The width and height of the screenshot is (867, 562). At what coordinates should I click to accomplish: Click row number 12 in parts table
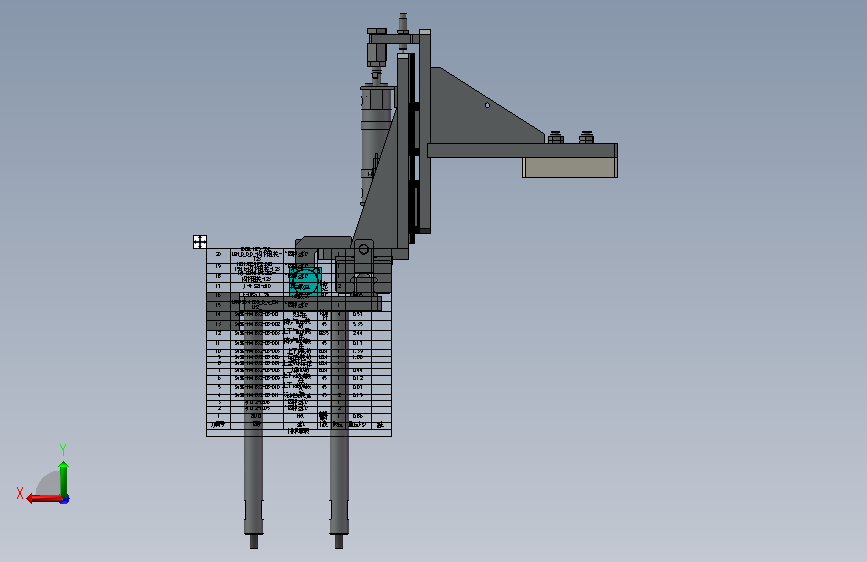click(x=218, y=334)
